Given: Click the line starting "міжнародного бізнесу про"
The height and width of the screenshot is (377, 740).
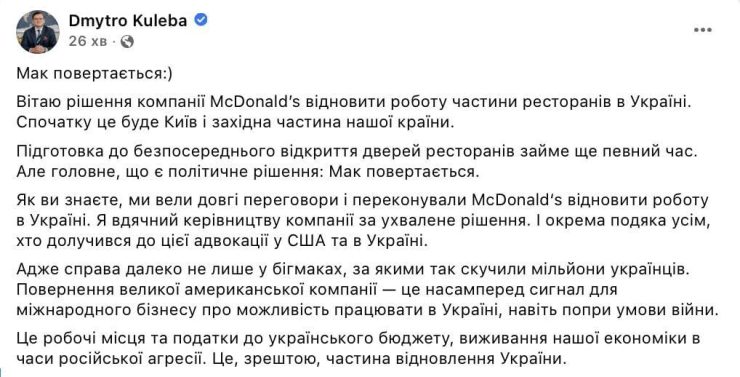Looking at the screenshot, I should (x=368, y=310).
